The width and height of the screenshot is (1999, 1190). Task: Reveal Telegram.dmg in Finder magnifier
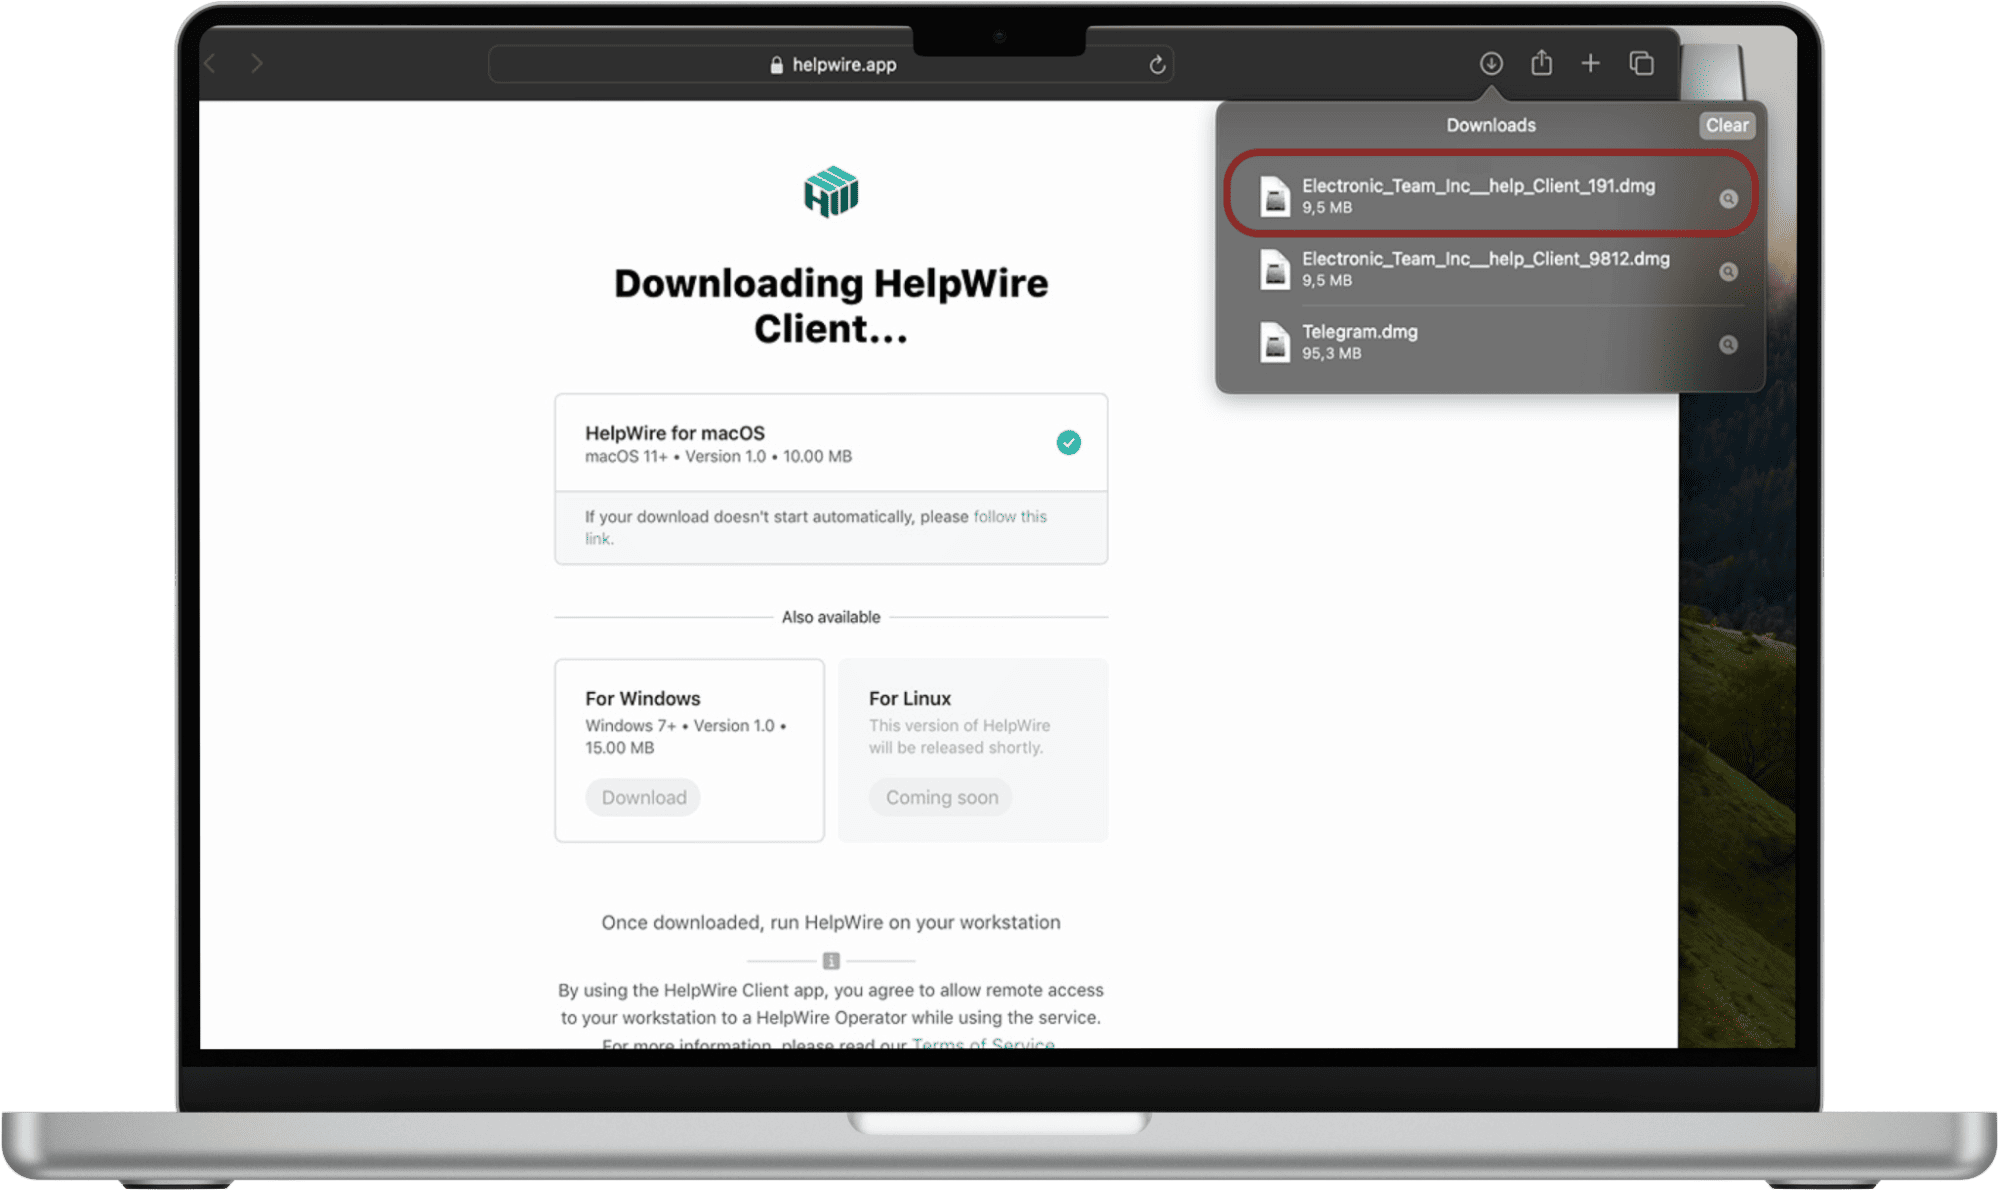(x=1728, y=345)
